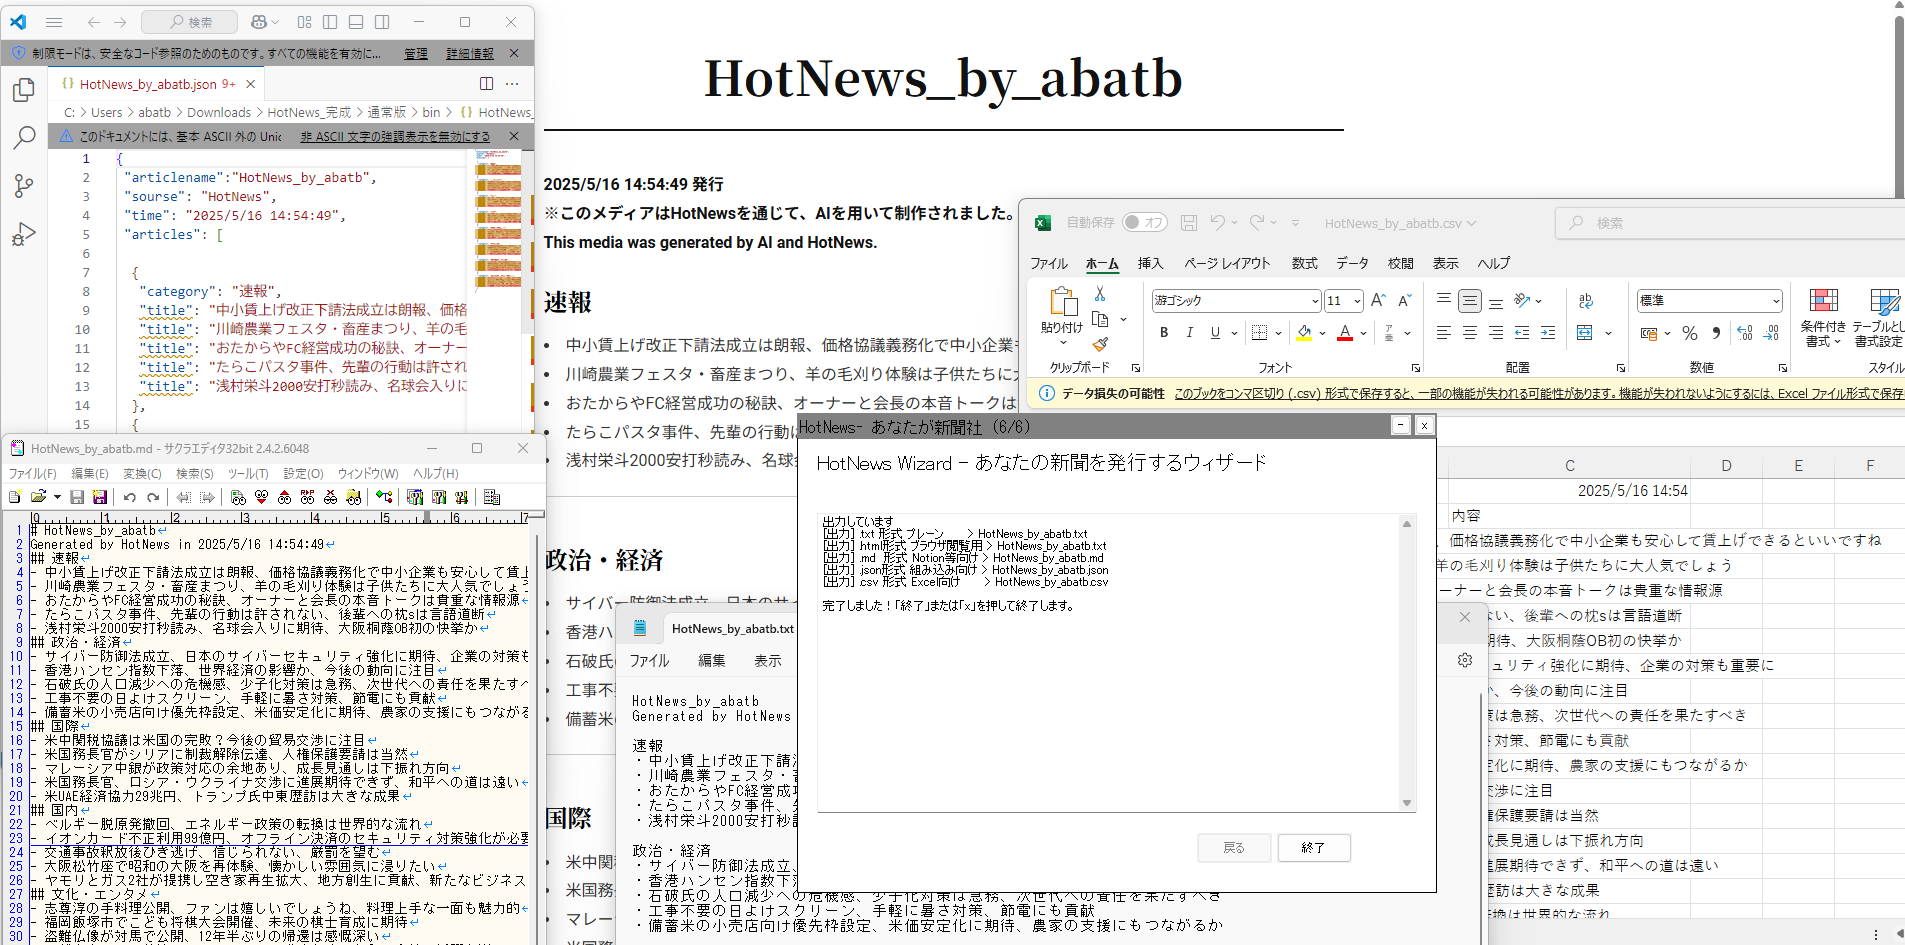Open the Excel font dialog launcher

click(x=1416, y=368)
